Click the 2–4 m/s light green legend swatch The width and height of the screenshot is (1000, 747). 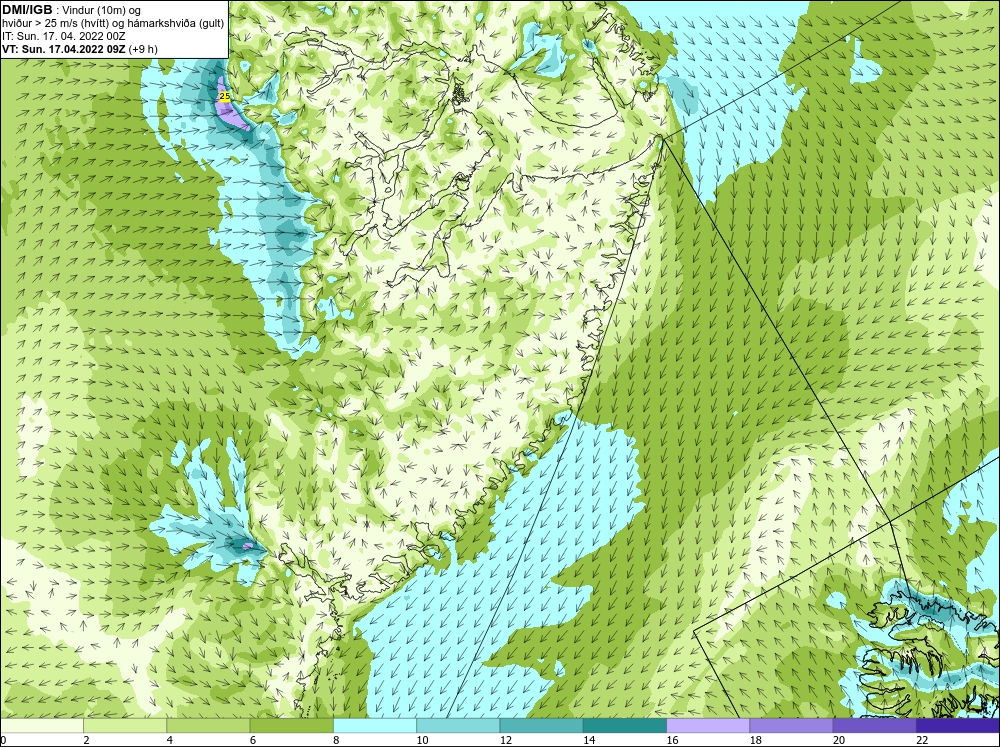[x=125, y=725]
